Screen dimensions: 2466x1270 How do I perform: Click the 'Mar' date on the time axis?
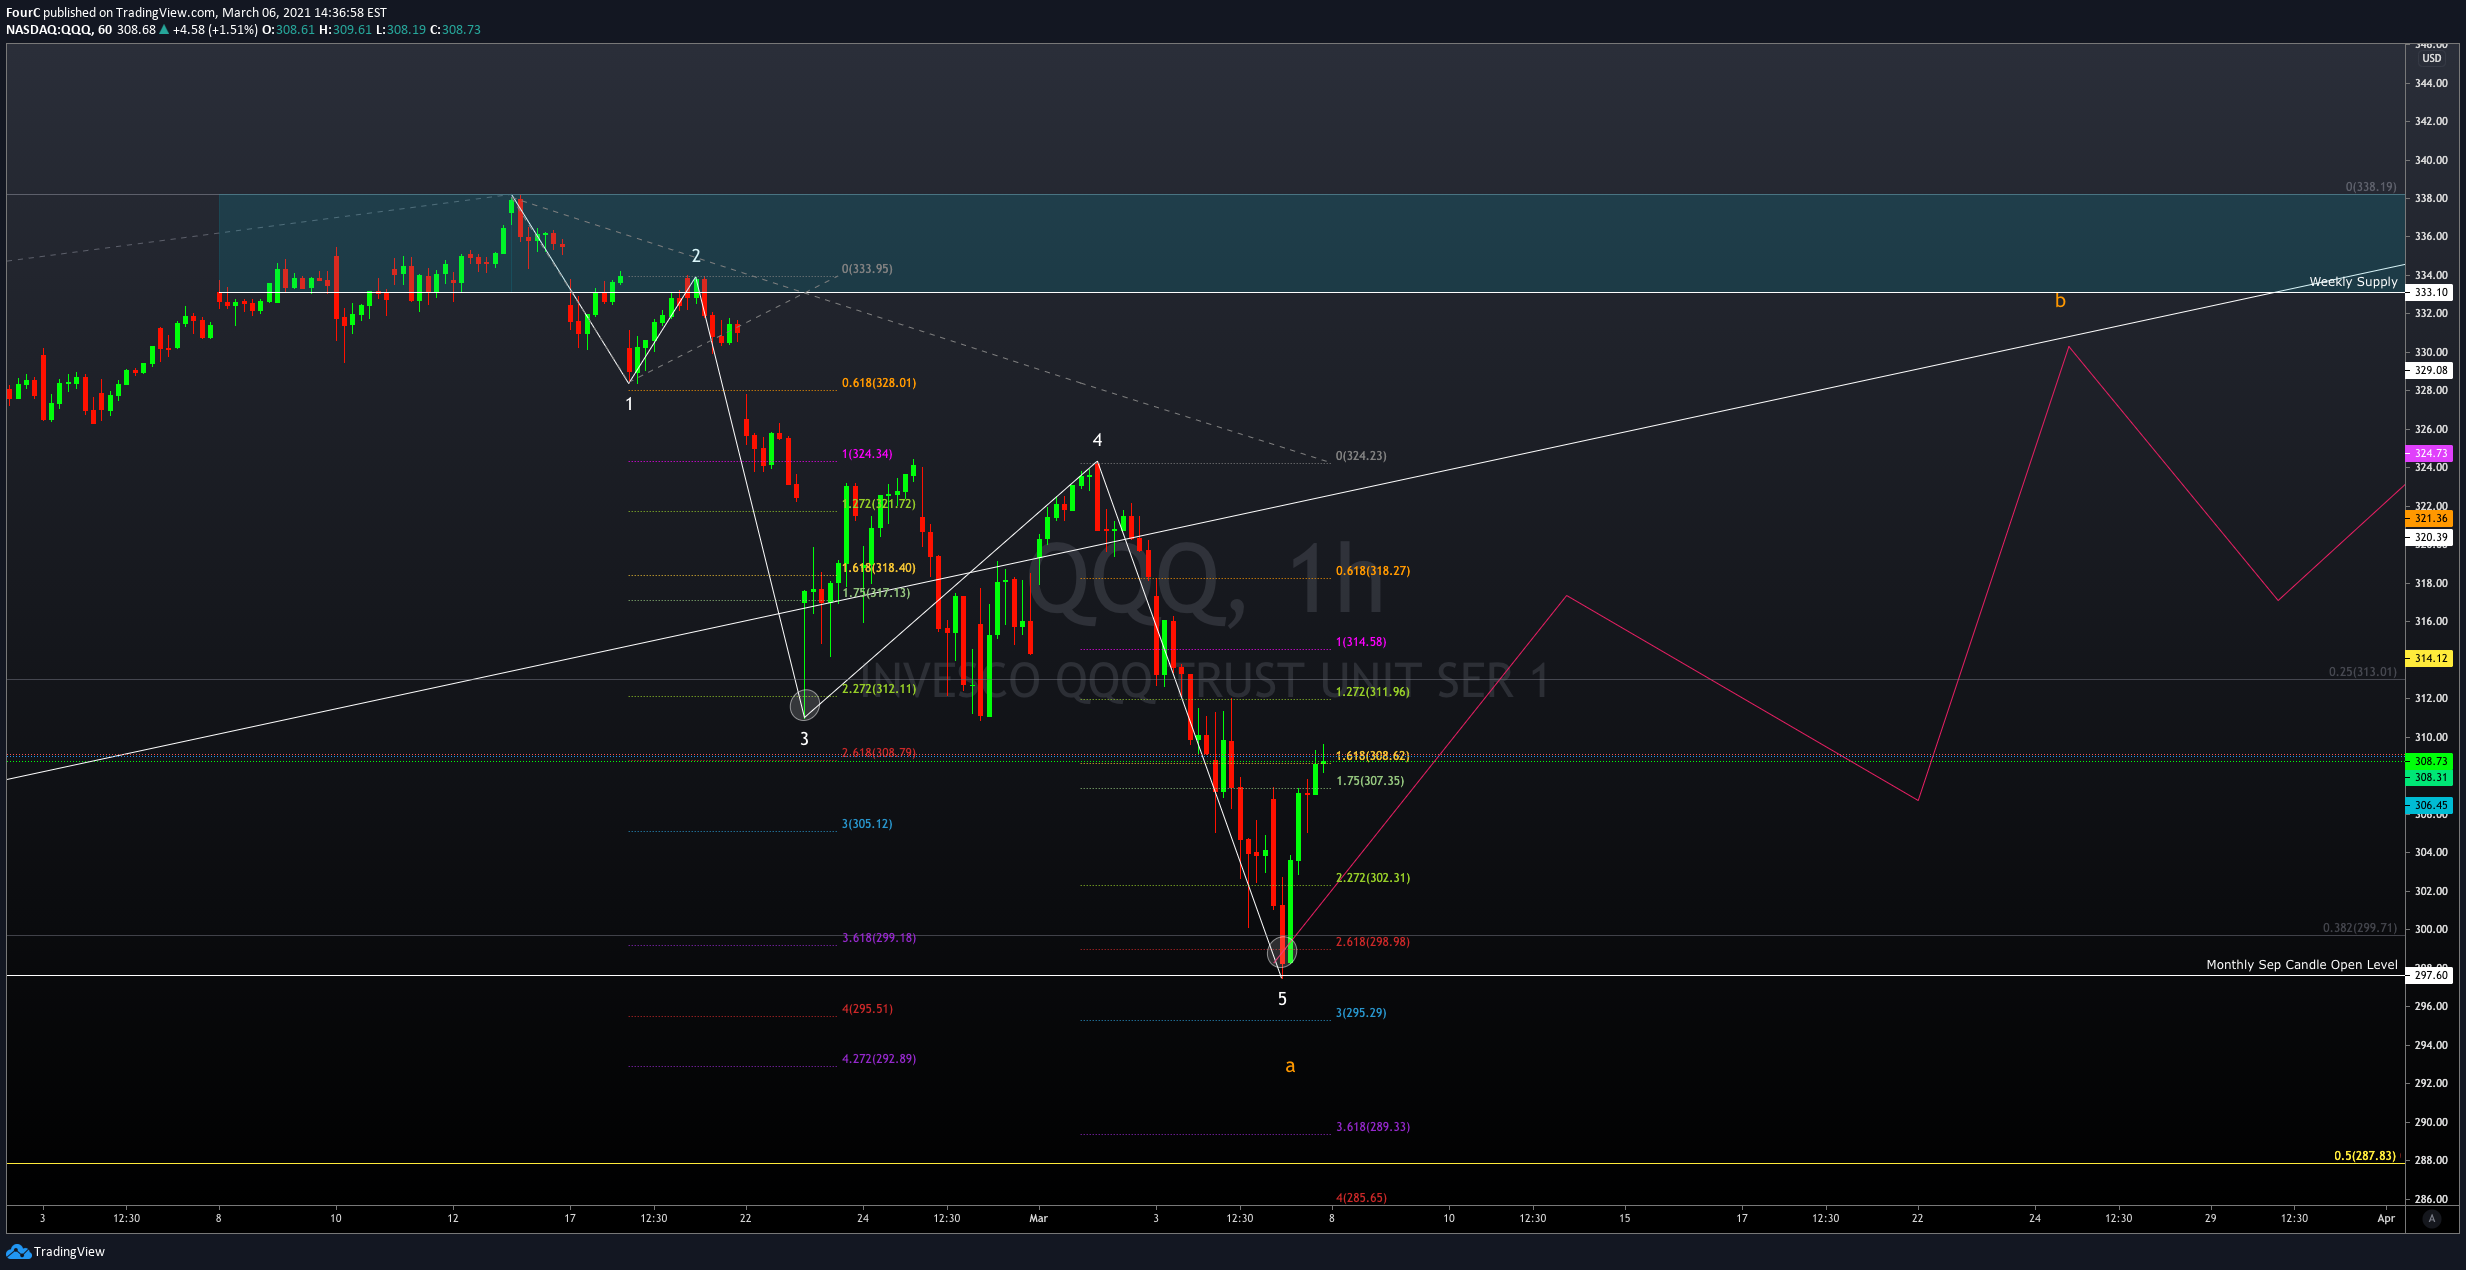[x=1039, y=1218]
